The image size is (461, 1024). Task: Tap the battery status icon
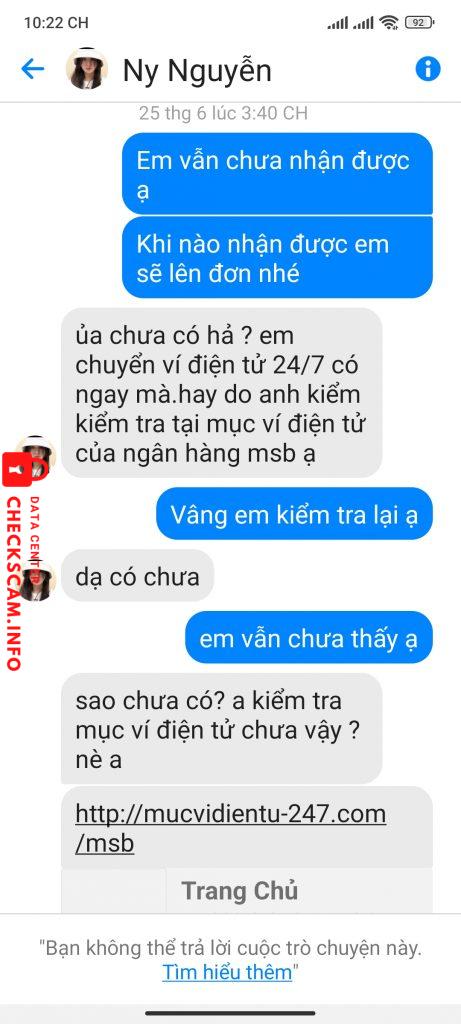(419, 23)
